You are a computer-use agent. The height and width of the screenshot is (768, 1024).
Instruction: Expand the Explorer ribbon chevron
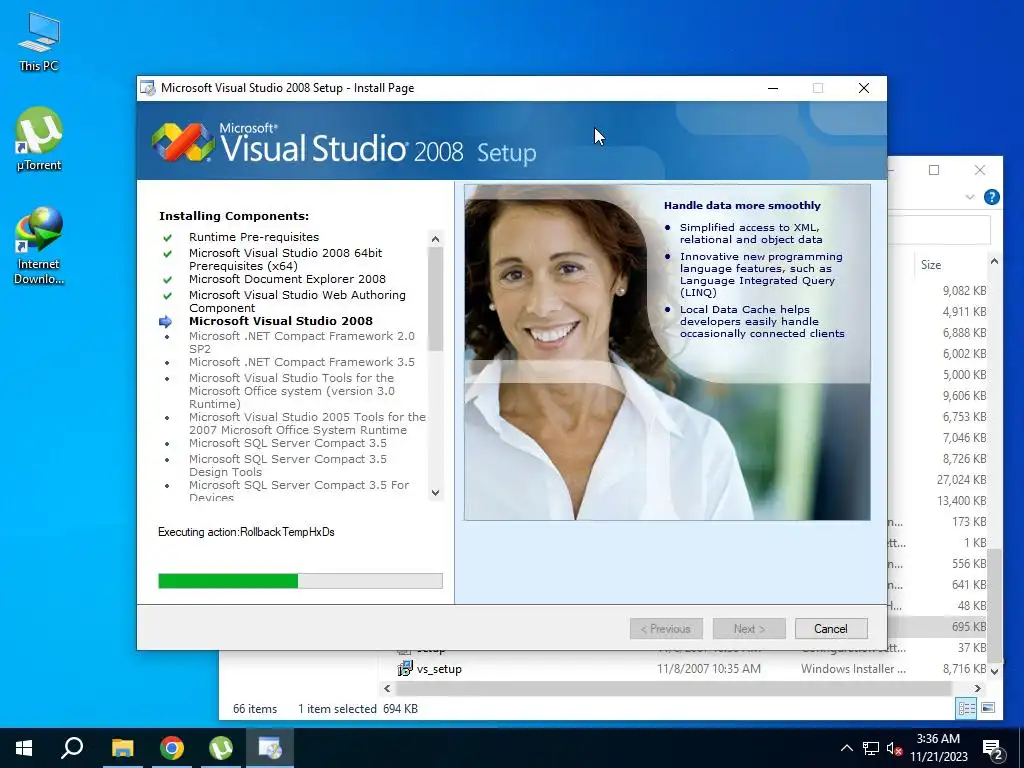pyautogui.click(x=970, y=197)
